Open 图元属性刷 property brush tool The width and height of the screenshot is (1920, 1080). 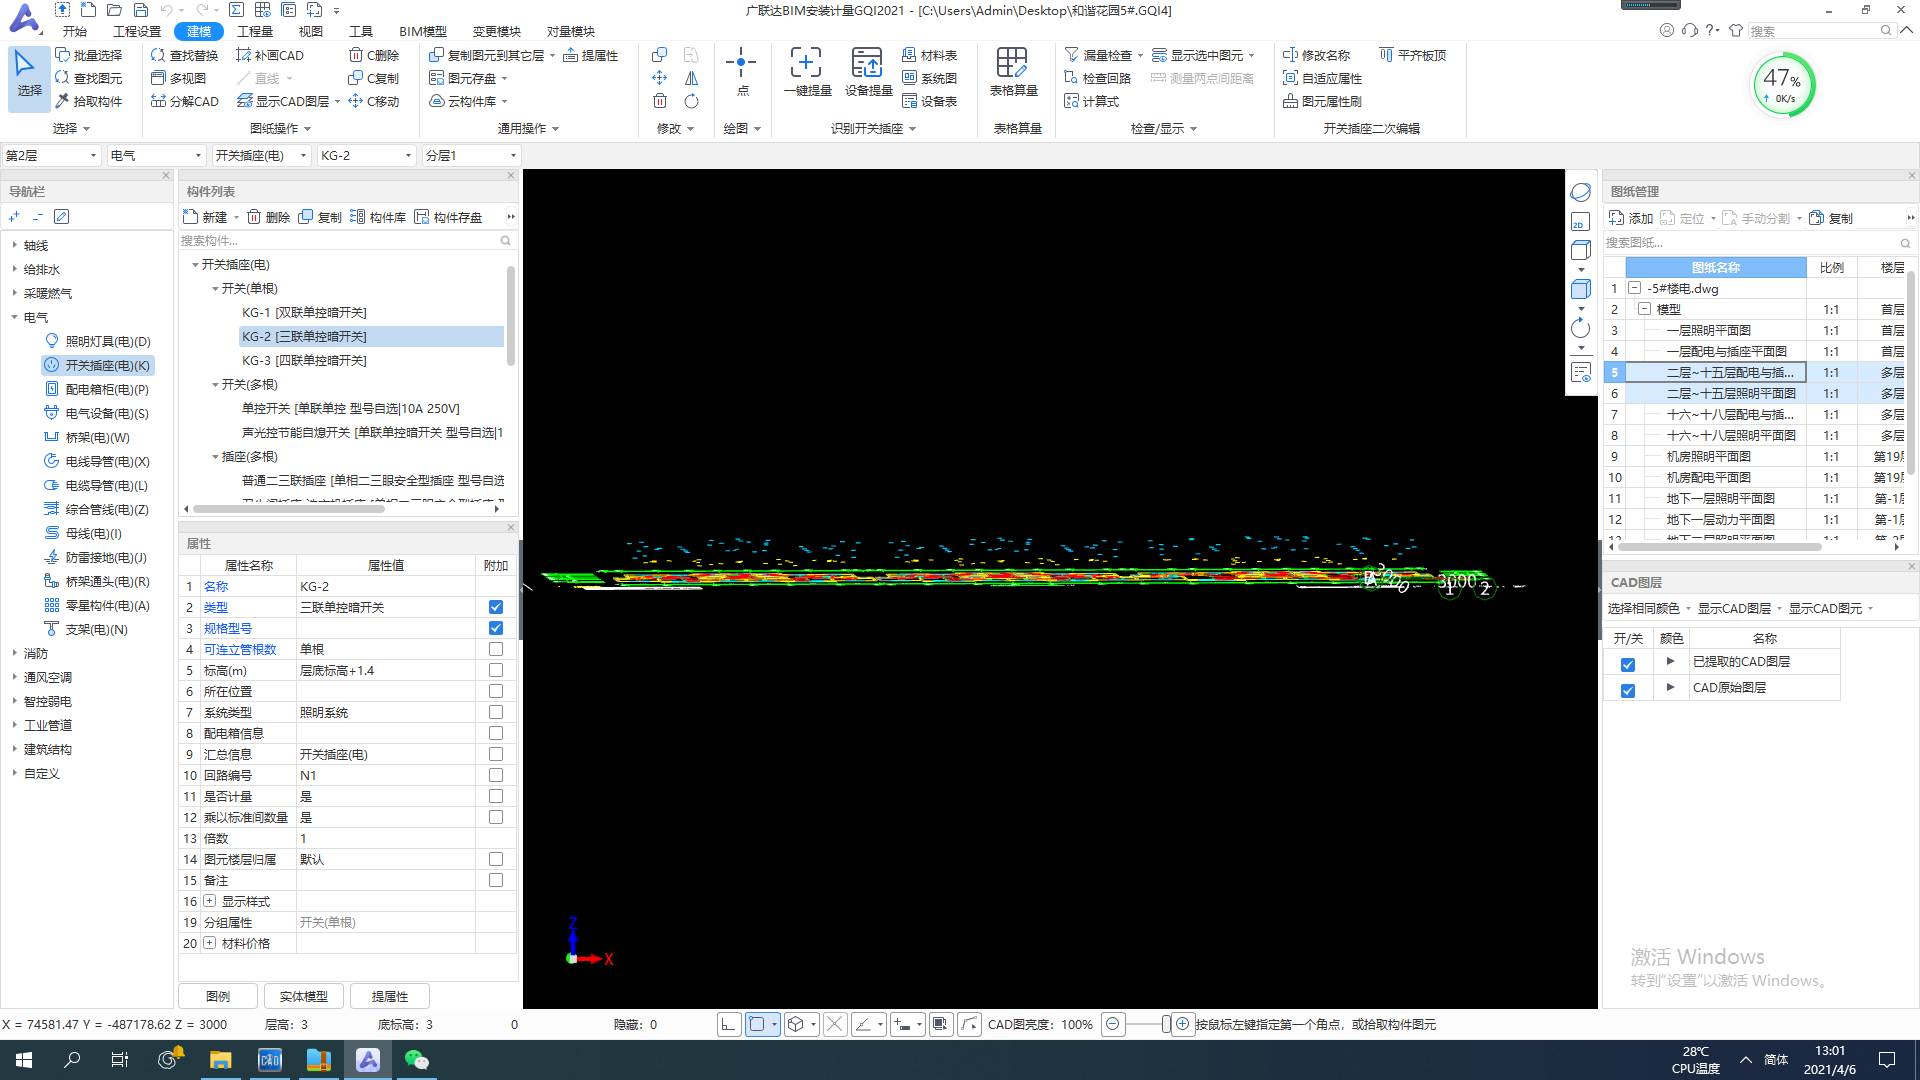[x=1323, y=101]
